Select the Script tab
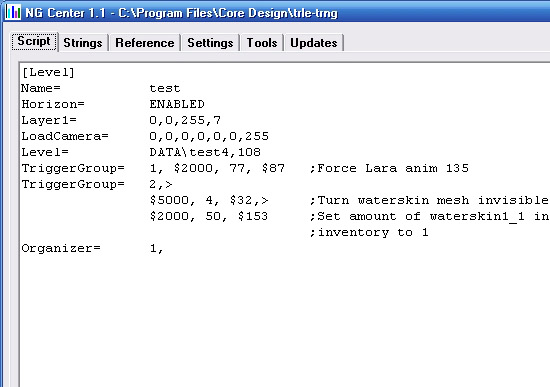 (x=34, y=42)
